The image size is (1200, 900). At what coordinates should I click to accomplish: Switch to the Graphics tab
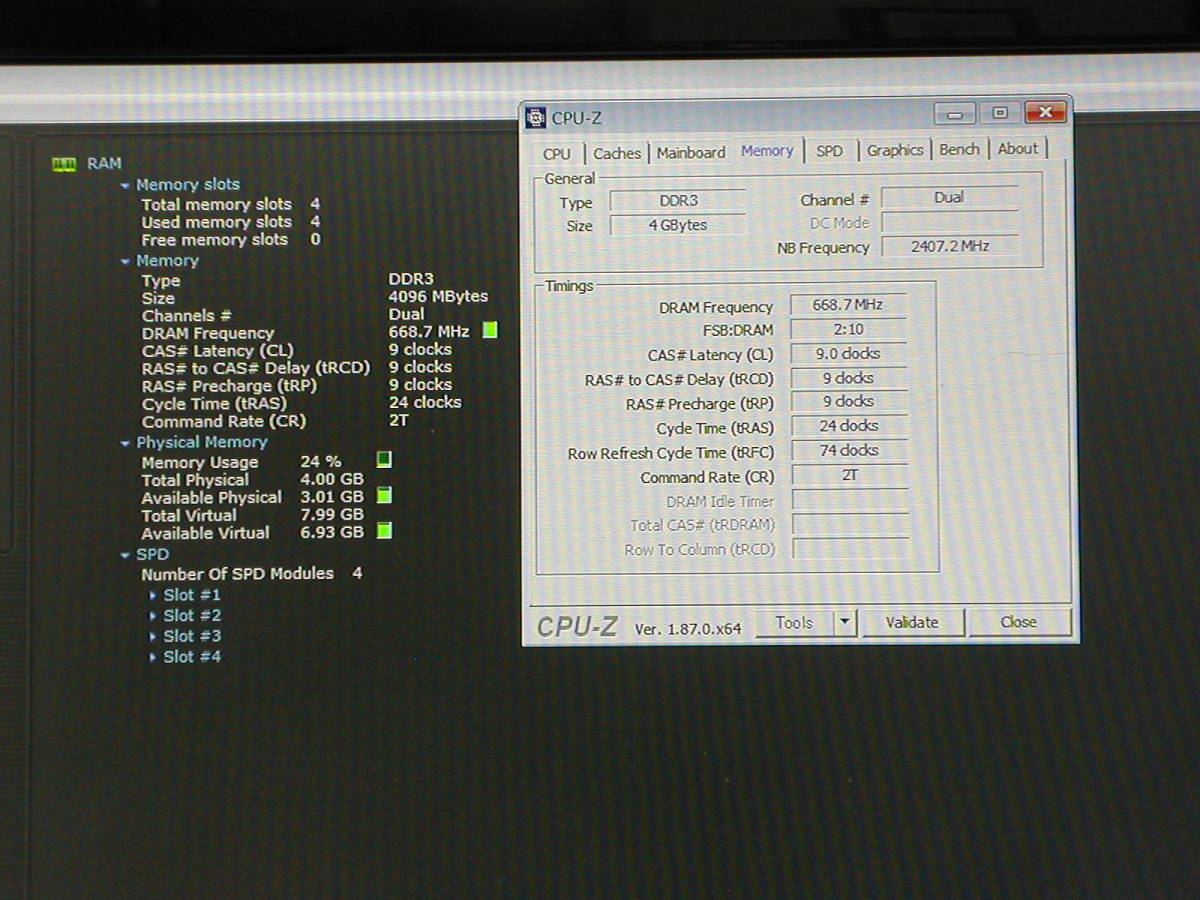[x=894, y=150]
